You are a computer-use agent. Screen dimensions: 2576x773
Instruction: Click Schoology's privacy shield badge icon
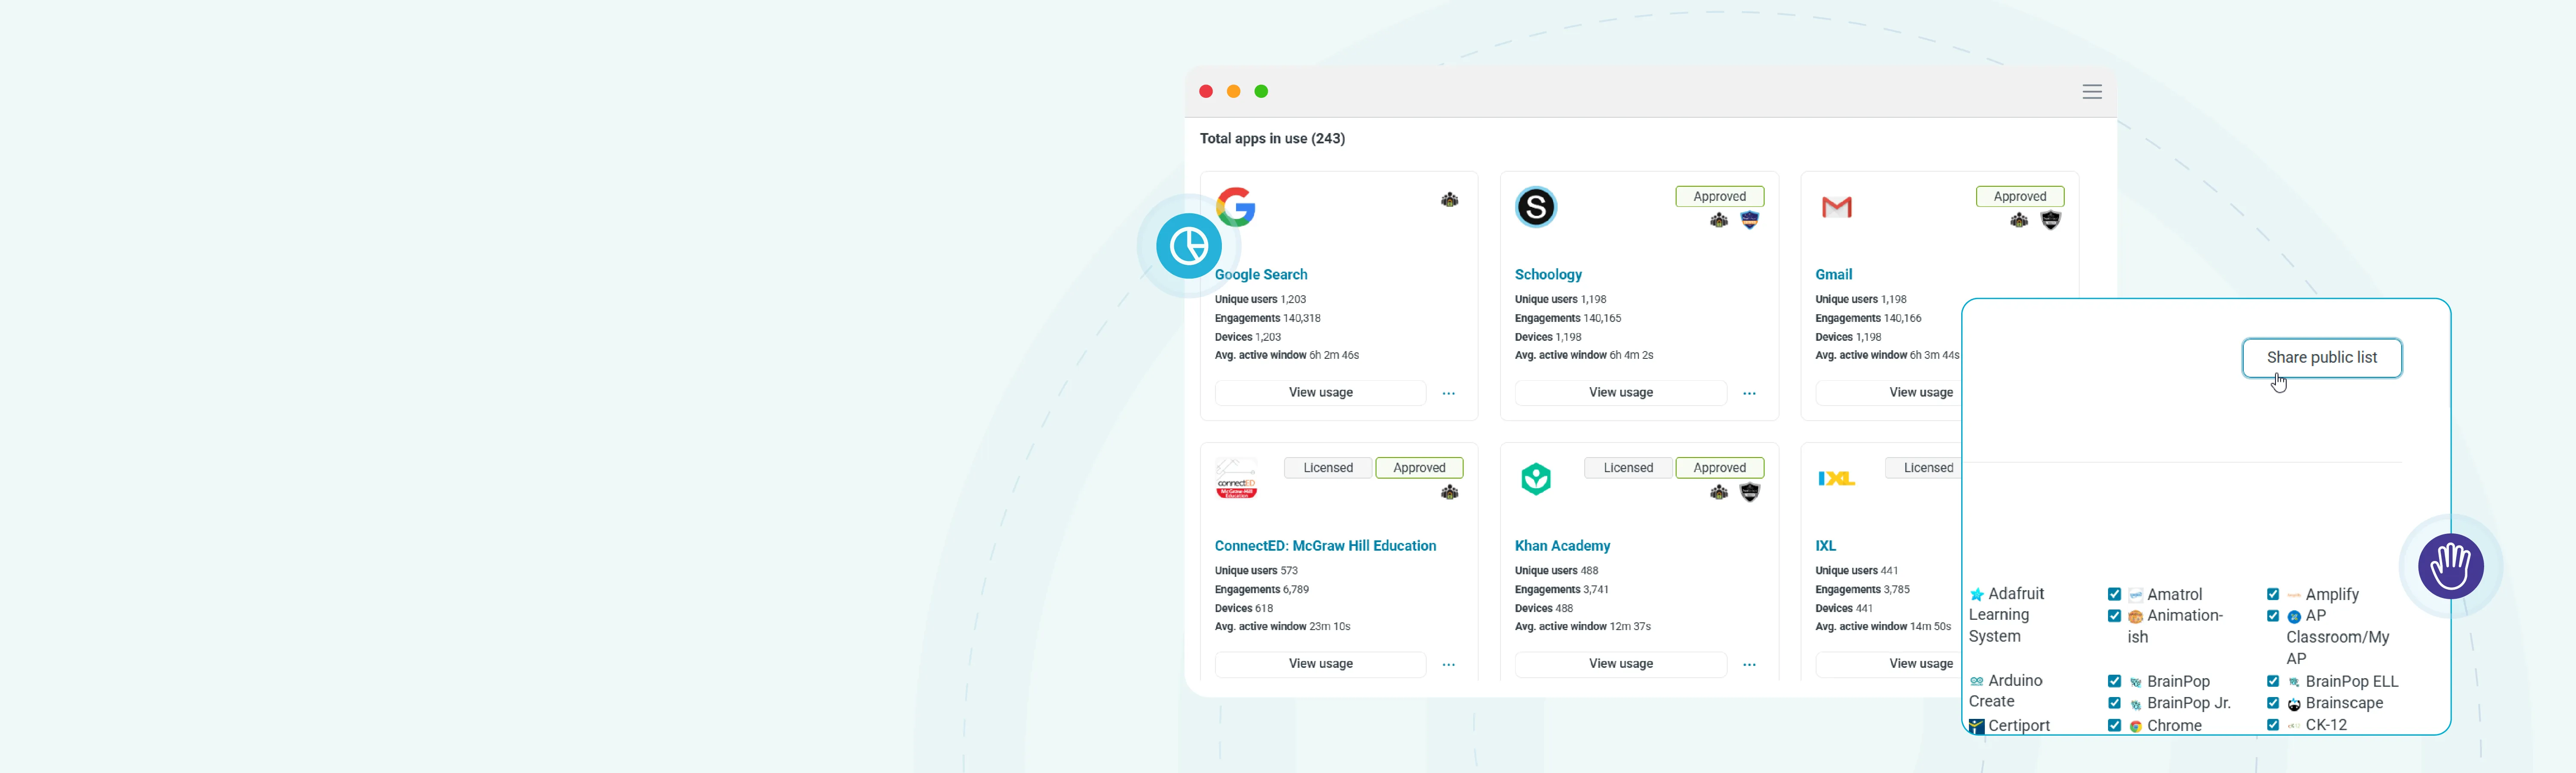pos(1749,220)
